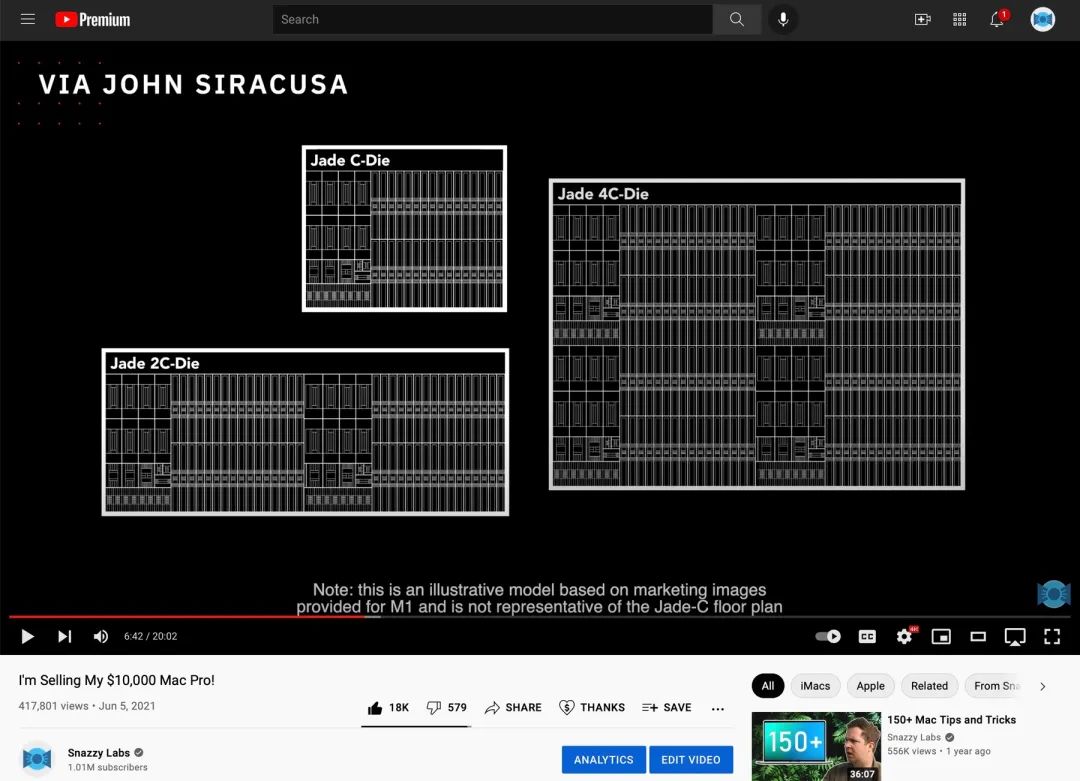Select the All filter chip
The image size is (1080, 781).
point(768,686)
